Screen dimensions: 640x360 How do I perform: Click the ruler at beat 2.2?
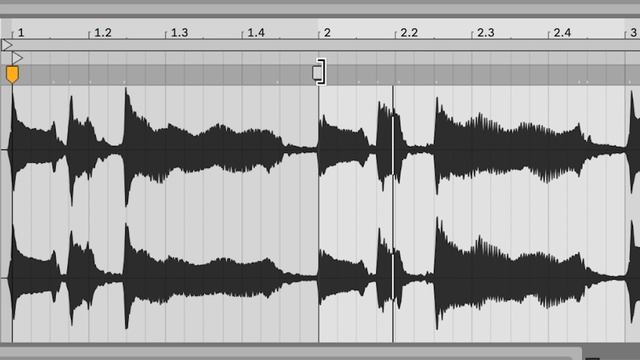pos(409,33)
